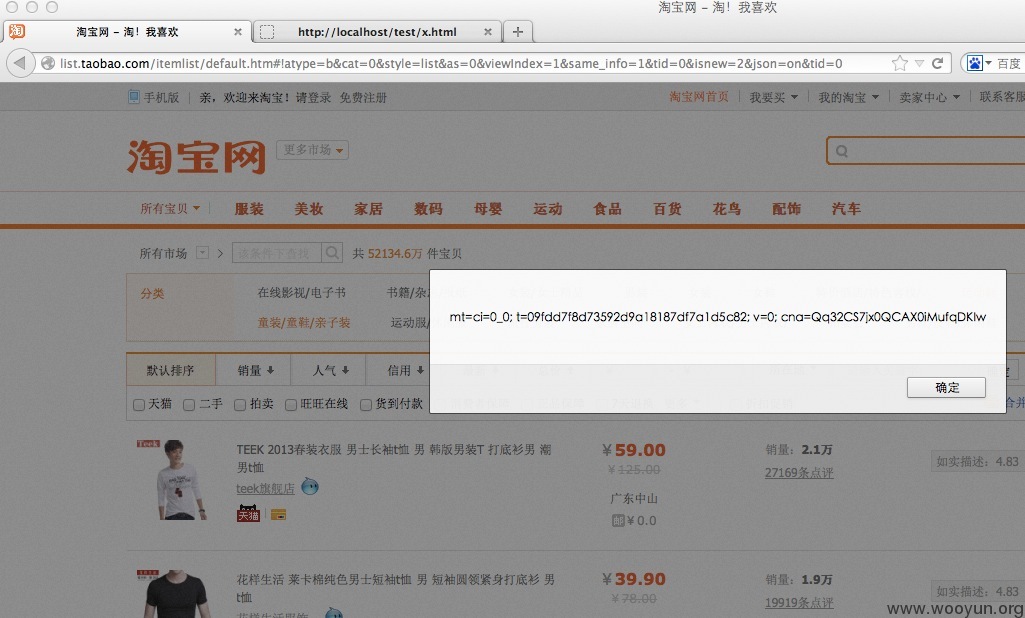Click Wangwang chat icon beside teek旗舰店
The image size is (1025, 618).
pyautogui.click(x=310, y=487)
